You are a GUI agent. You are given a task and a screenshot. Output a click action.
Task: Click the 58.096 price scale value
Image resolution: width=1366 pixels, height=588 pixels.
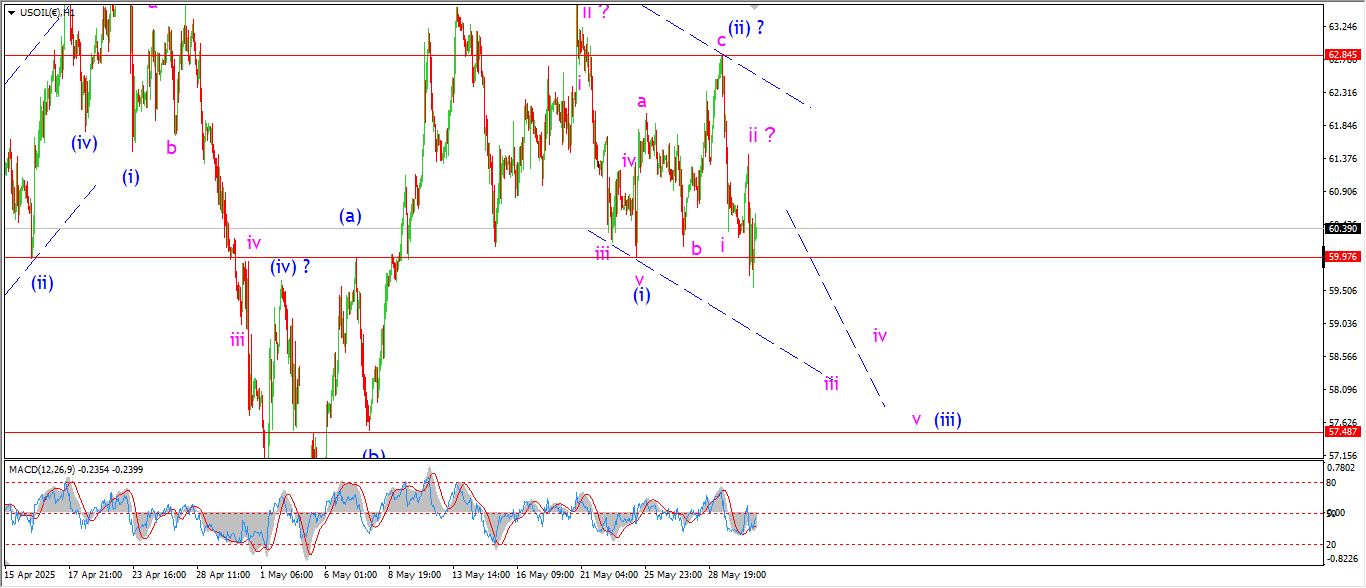click(1341, 389)
